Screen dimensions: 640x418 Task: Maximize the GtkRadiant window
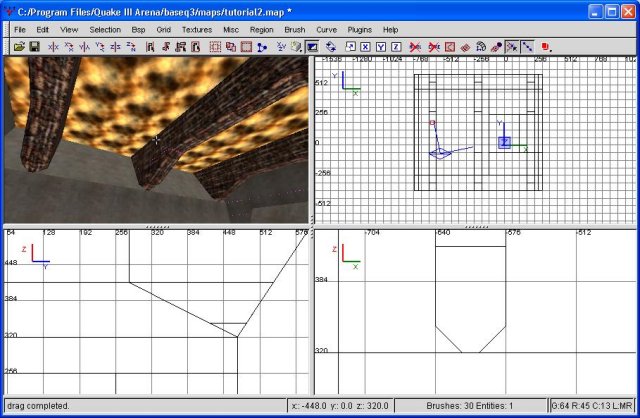tap(611, 11)
